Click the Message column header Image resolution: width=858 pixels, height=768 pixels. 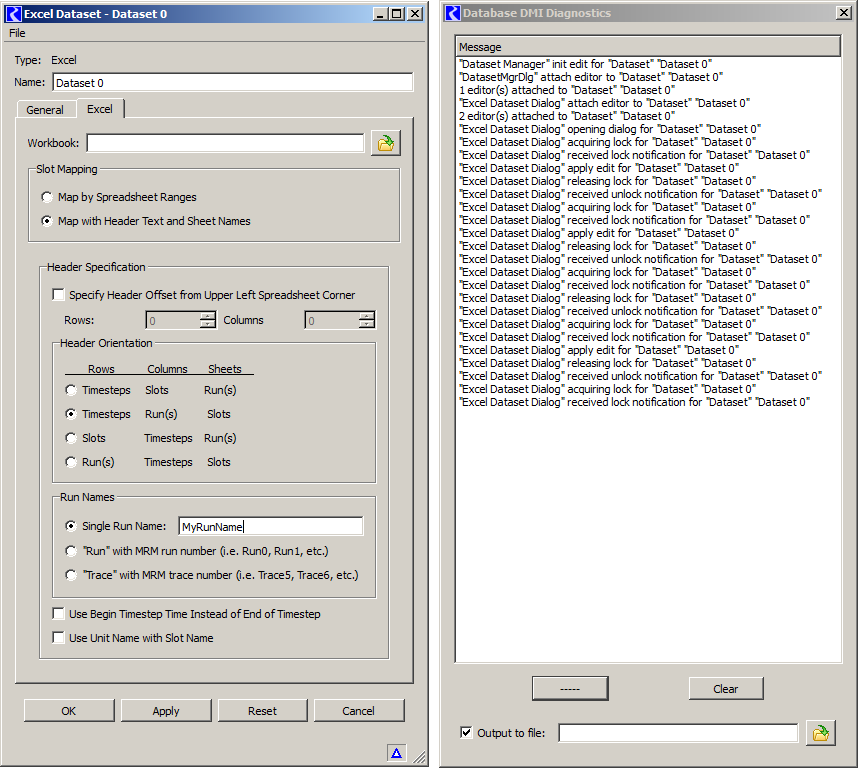(x=648, y=46)
